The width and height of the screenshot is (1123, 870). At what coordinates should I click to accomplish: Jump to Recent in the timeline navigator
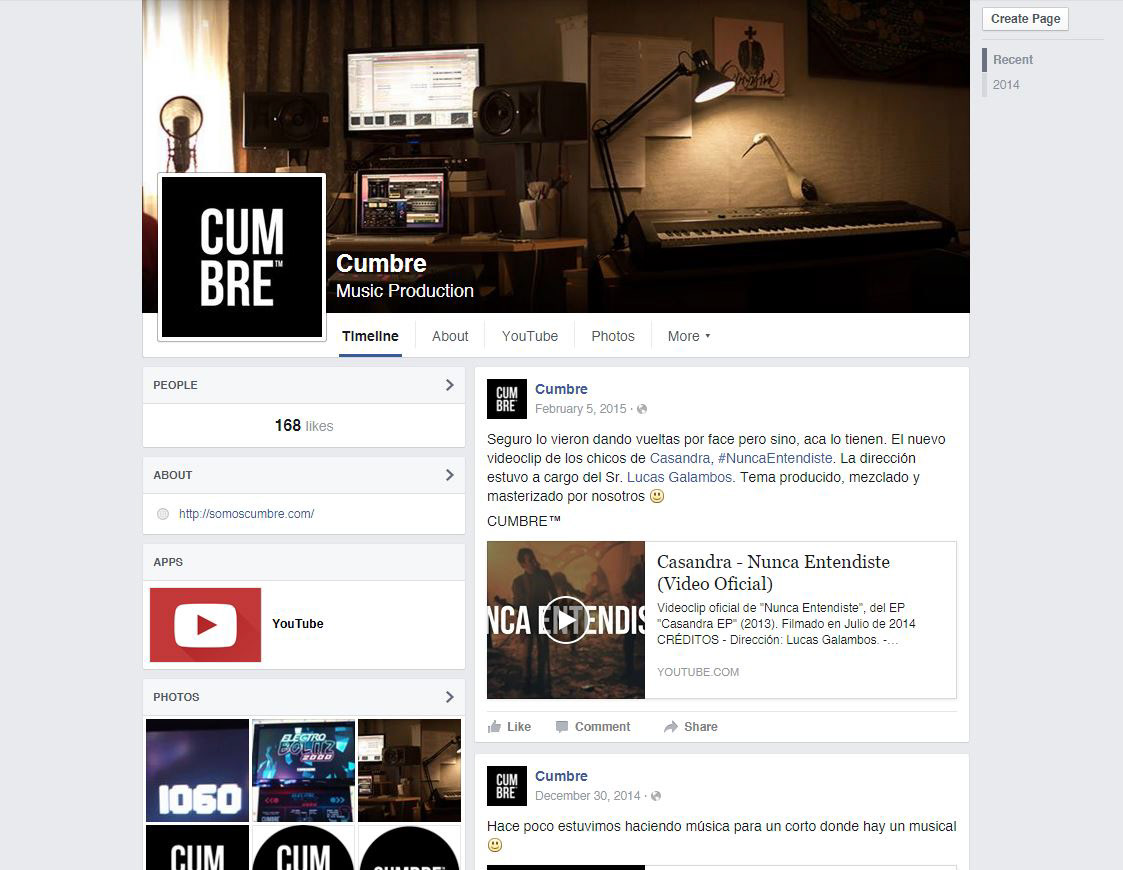pos(1013,59)
